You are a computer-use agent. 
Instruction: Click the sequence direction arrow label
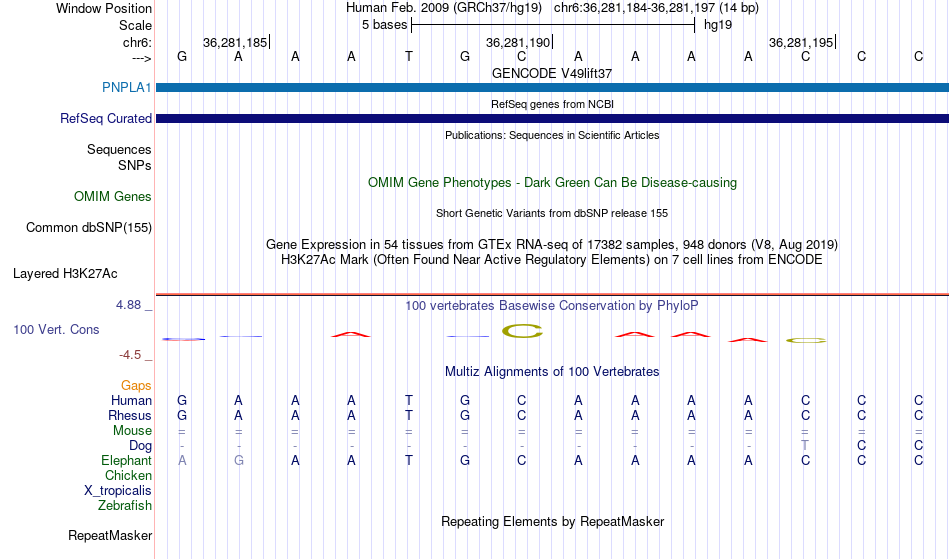(142, 58)
